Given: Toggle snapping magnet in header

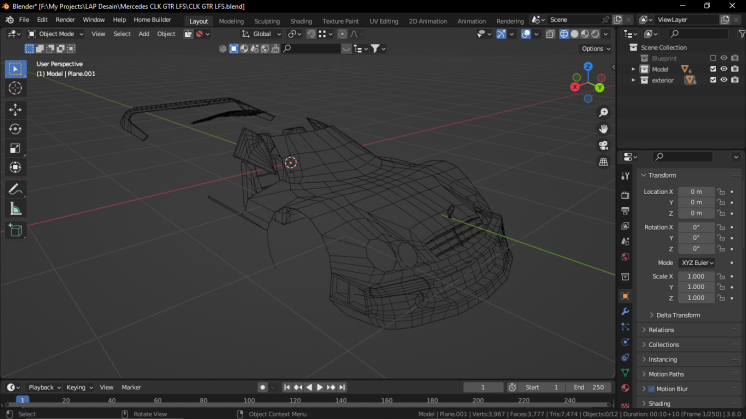Looking at the screenshot, I should click(311, 34).
